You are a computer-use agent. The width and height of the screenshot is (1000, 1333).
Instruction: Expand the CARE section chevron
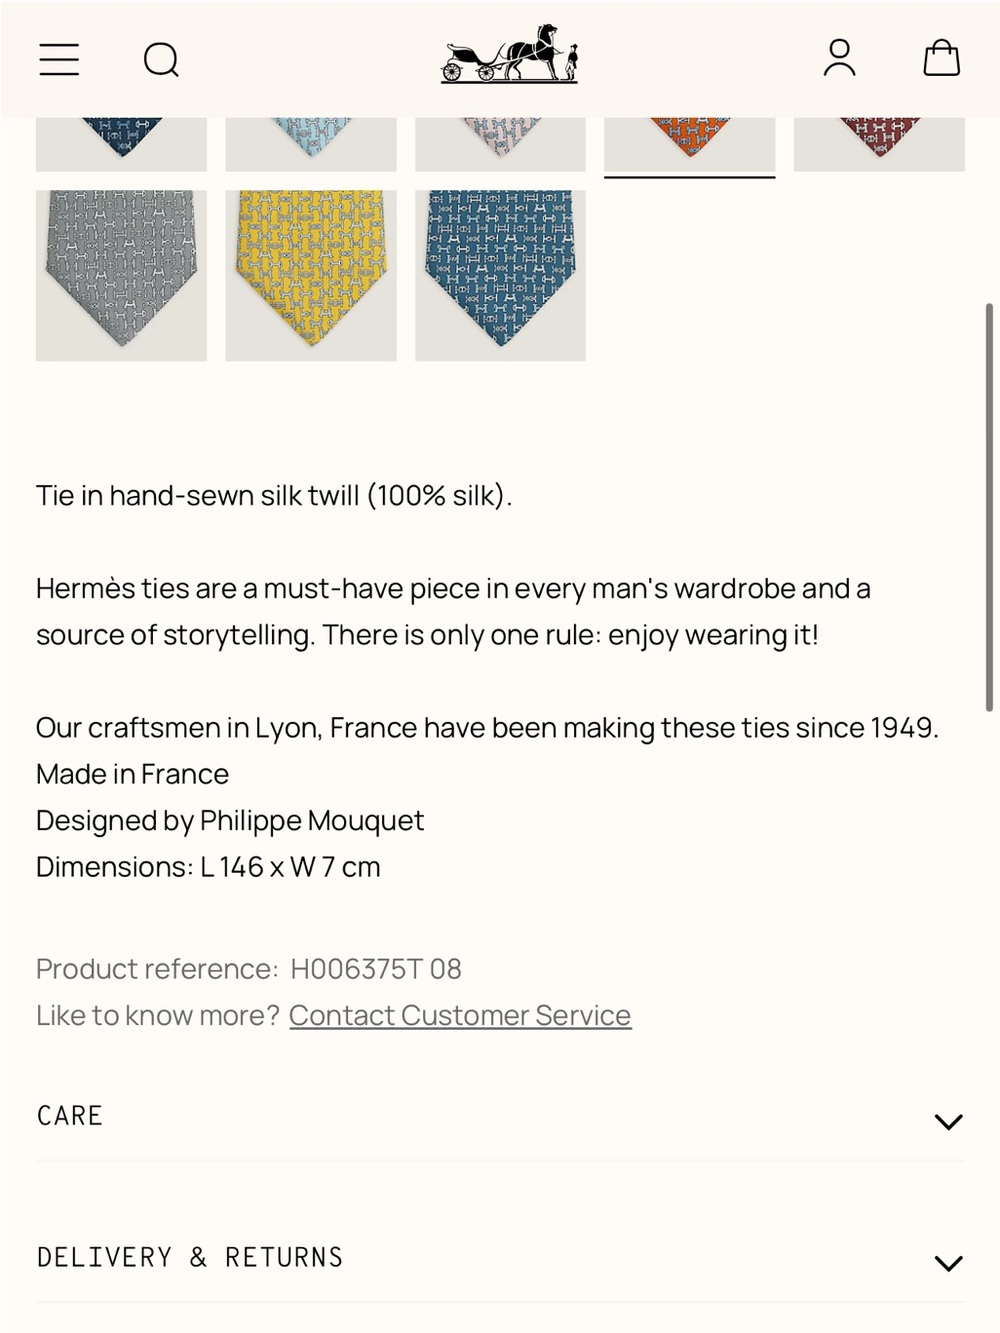[x=948, y=1121]
